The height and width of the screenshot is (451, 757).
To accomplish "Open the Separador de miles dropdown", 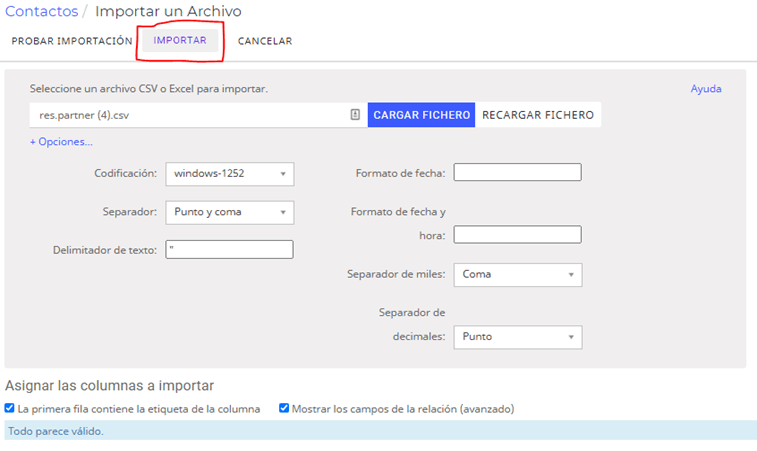I will [518, 275].
